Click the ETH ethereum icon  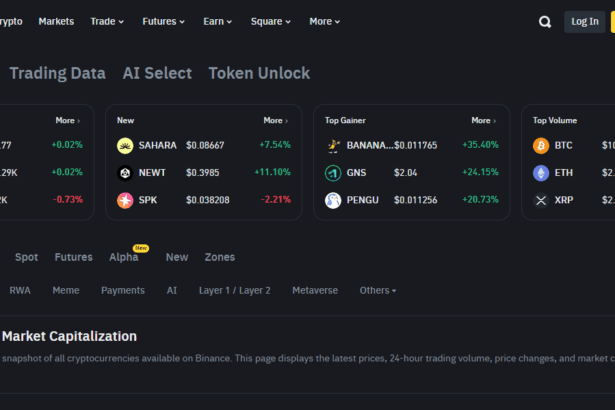(541, 173)
